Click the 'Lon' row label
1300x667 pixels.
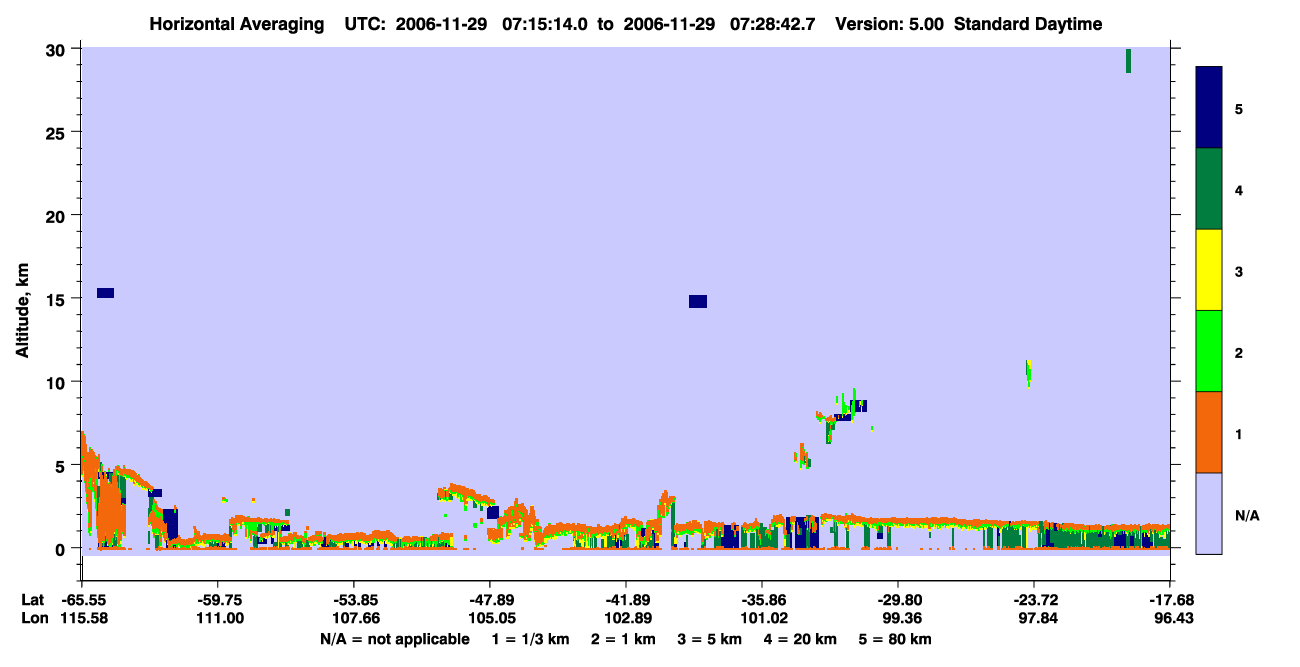coord(34,618)
